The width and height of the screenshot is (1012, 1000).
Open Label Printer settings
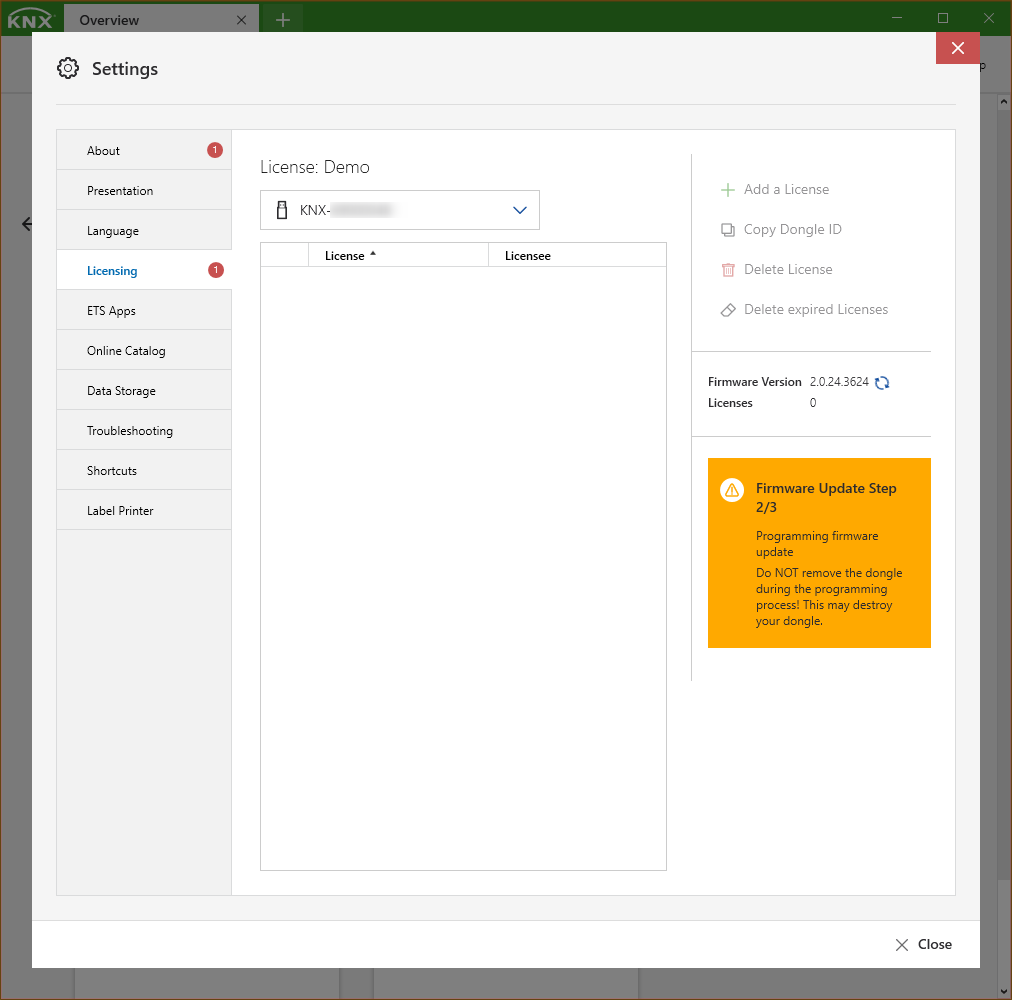tap(144, 511)
